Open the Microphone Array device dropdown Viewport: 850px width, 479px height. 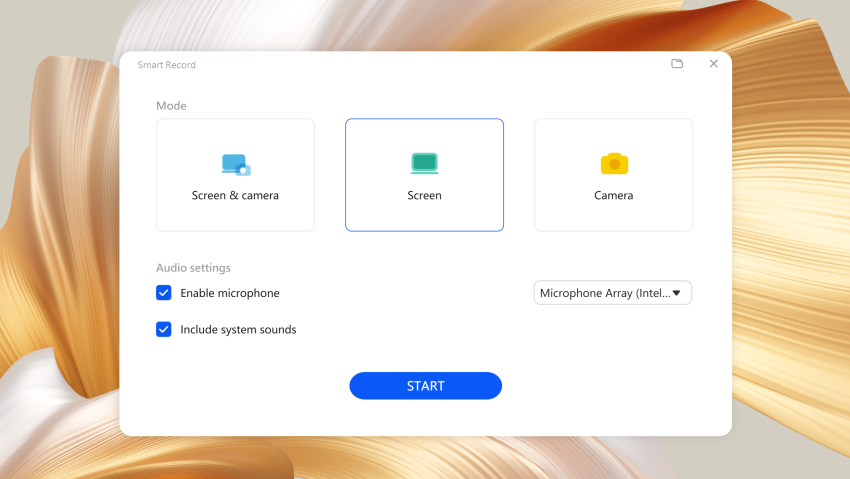[x=613, y=293]
